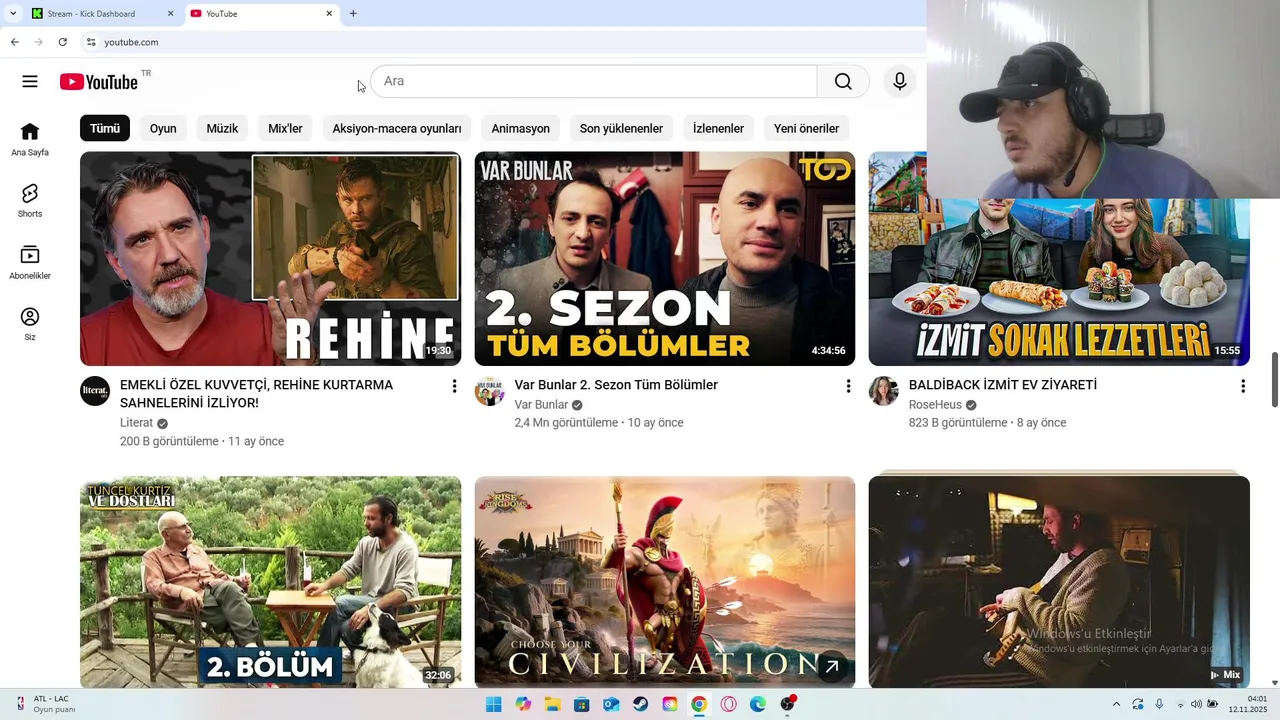Screen dimensions: 1280x720
Task: Click the Ara search input field
Action: [x=594, y=81]
